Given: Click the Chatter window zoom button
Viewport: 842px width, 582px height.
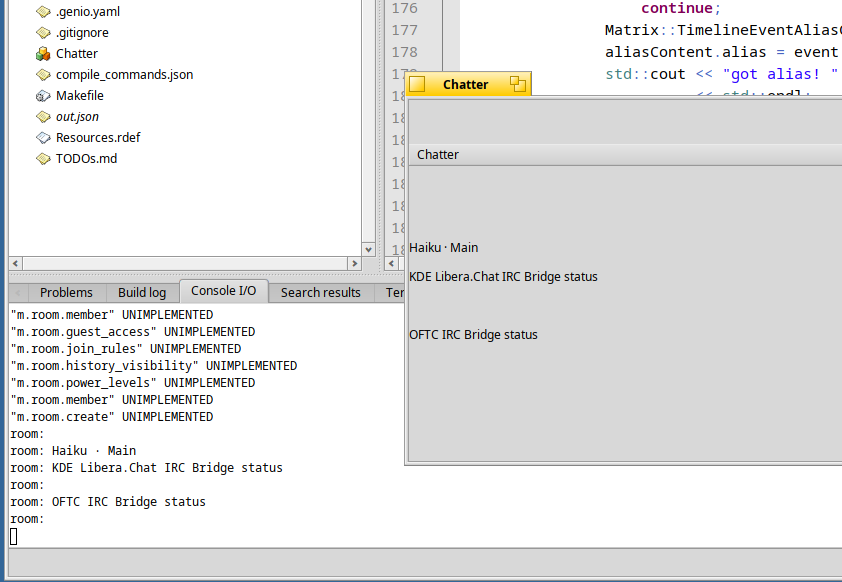Looking at the screenshot, I should 518,84.
